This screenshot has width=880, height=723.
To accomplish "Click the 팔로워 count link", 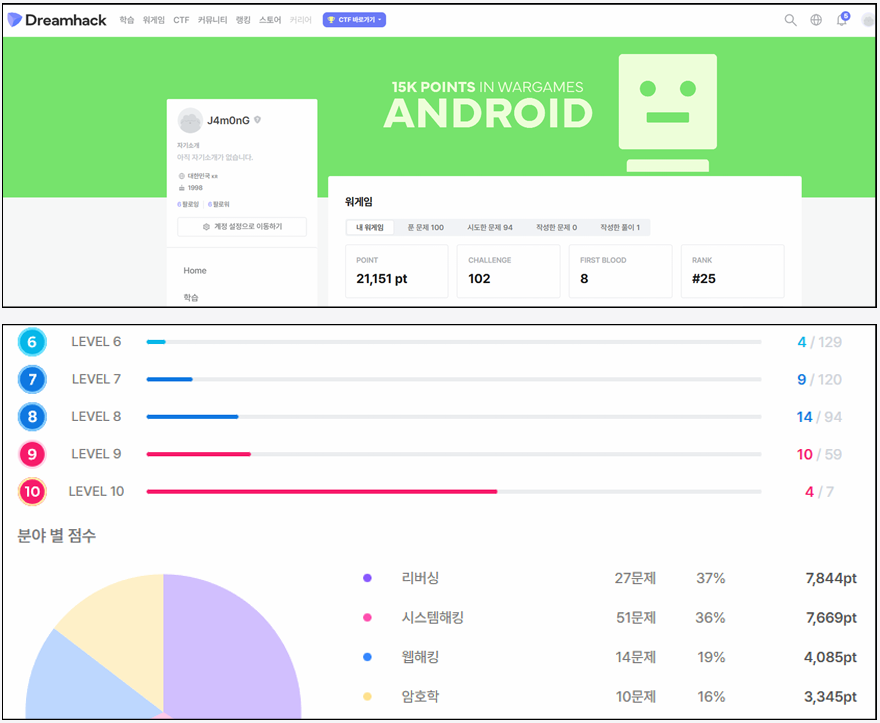I will coord(218,204).
